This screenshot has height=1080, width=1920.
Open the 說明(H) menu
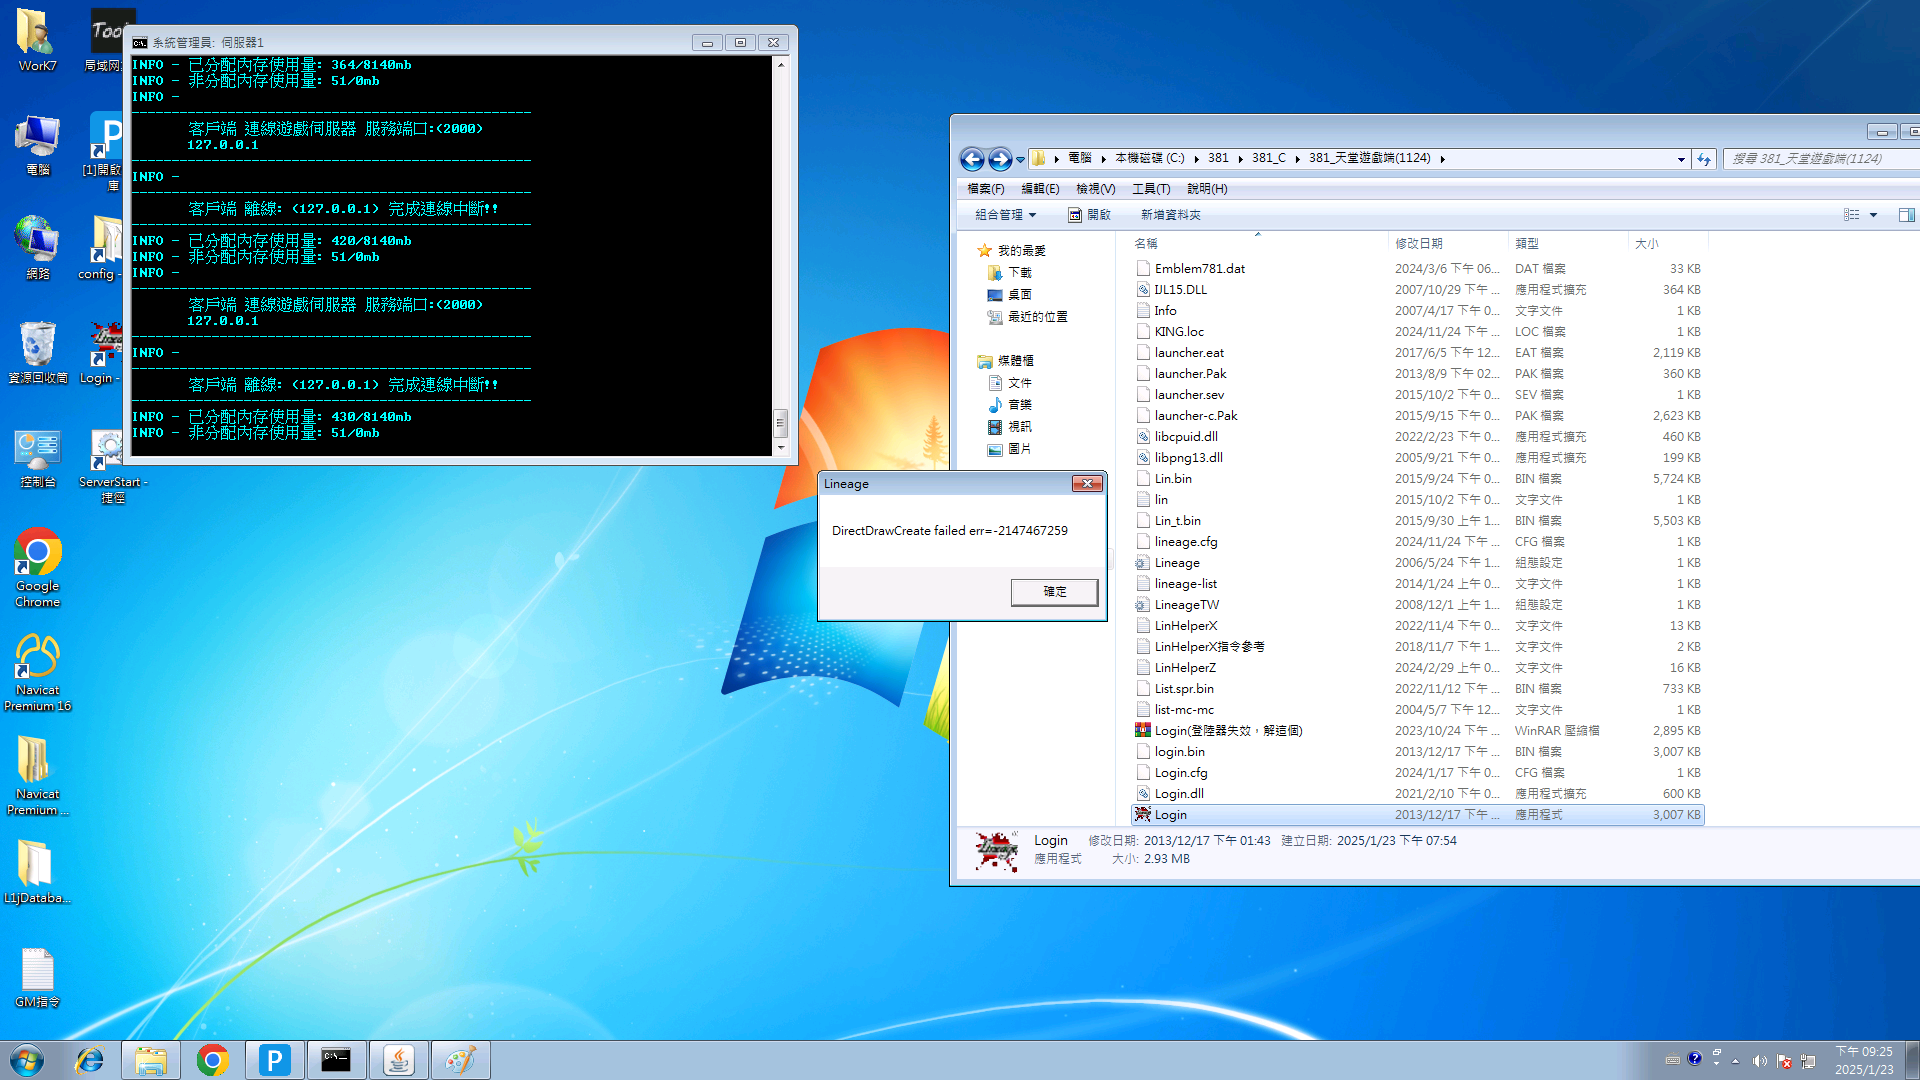point(1207,189)
